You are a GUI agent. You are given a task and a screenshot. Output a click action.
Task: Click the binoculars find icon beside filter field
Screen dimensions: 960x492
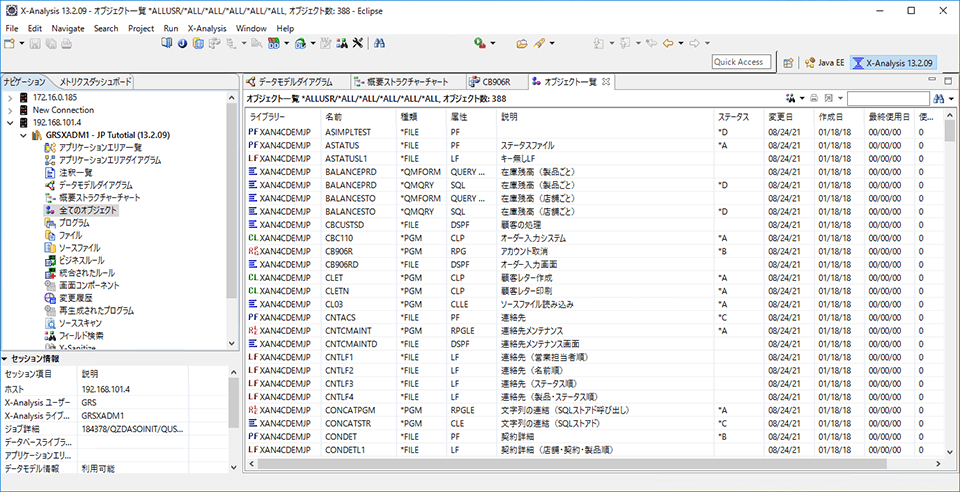tap(939, 98)
